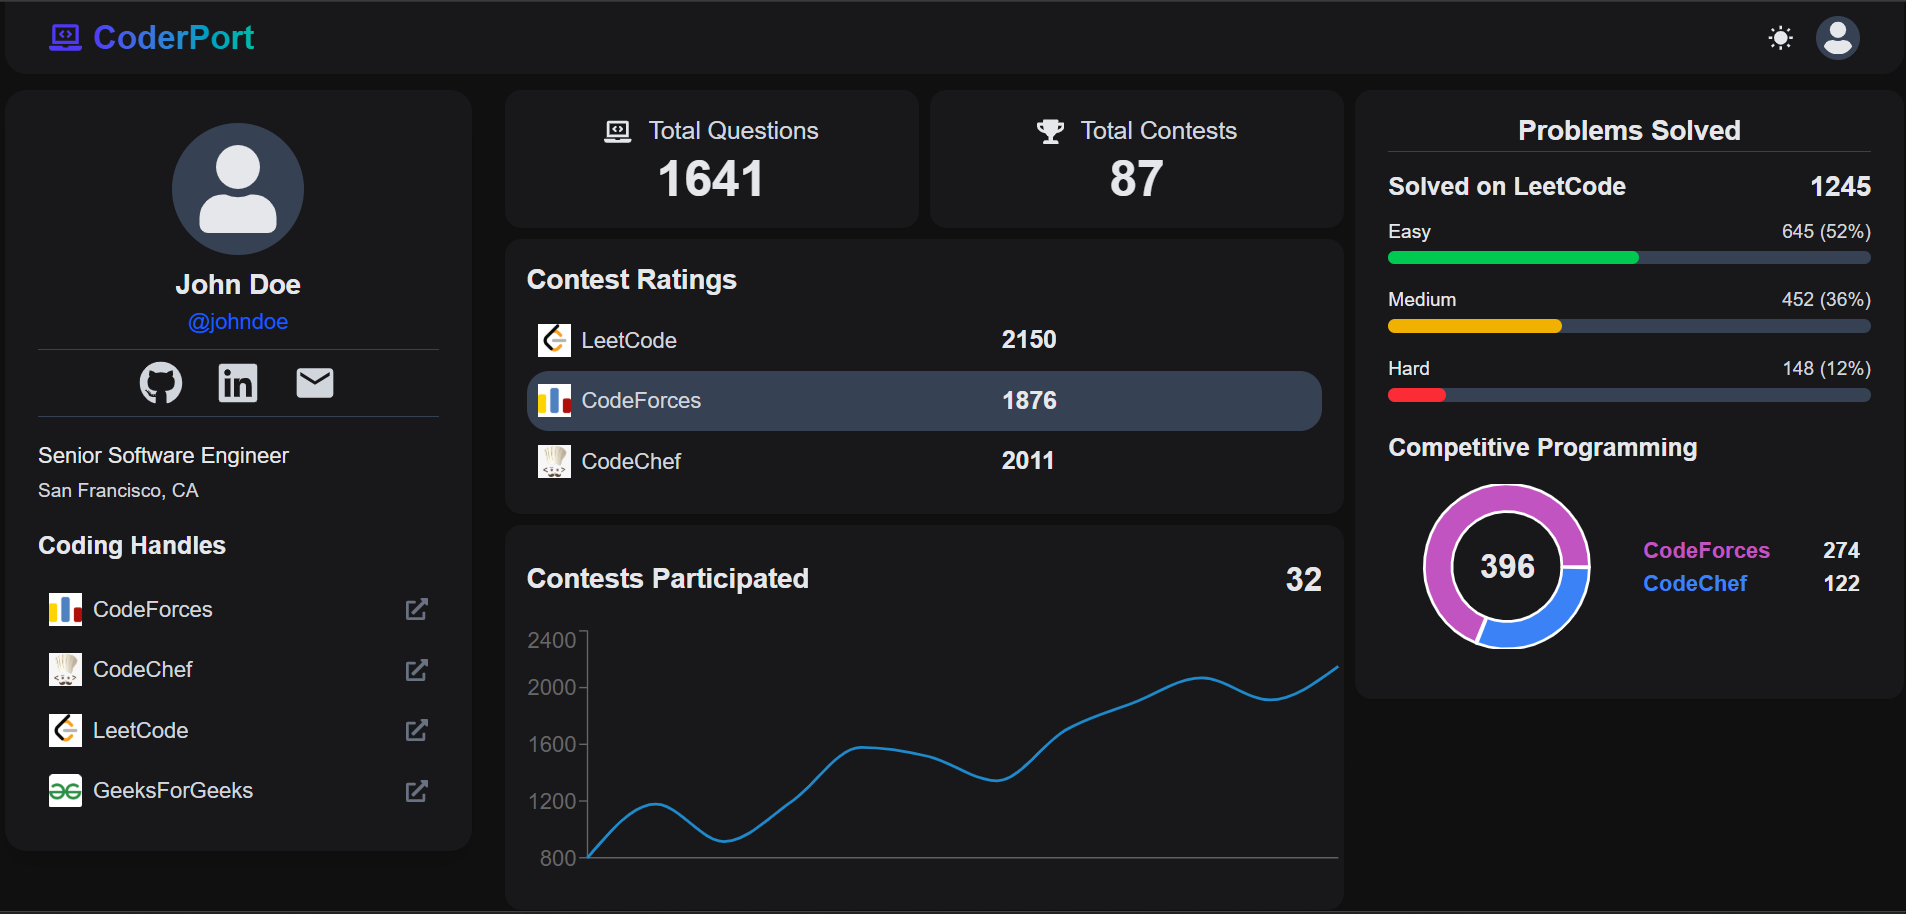
Task: Open the GitHub profile icon
Action: [161, 383]
